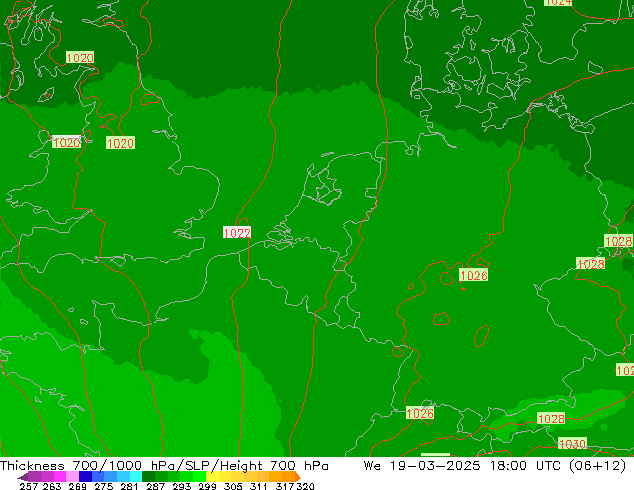The height and width of the screenshot is (490, 634).
Task: Click legend value 320
Action: click(305, 486)
